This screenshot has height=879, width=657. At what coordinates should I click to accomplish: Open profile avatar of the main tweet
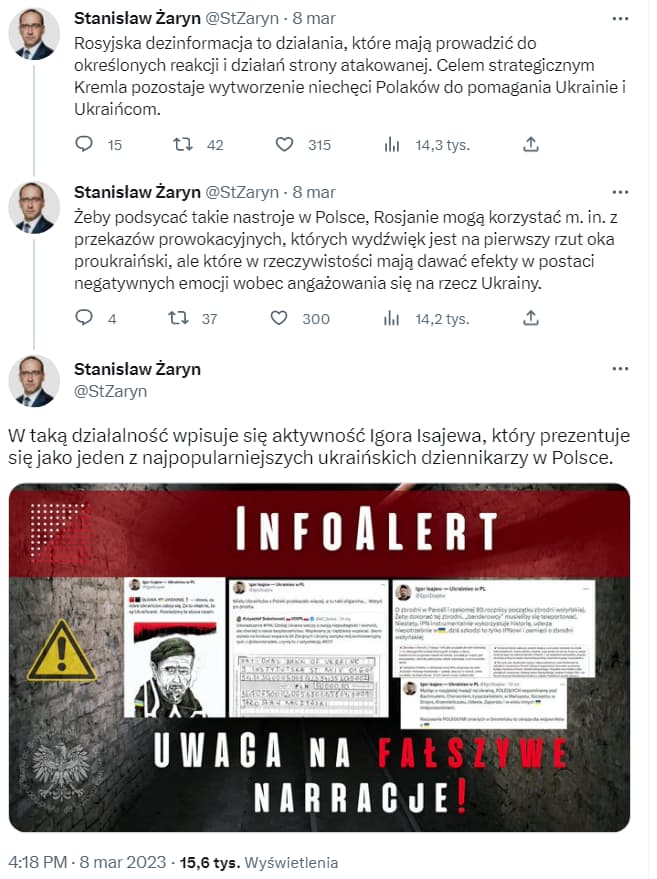click(34, 381)
